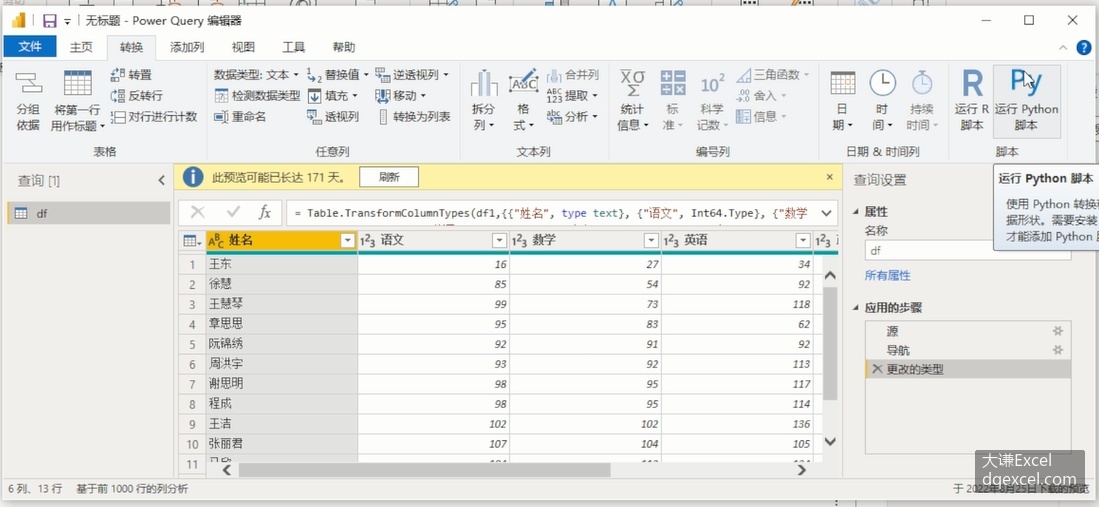Delete the 更改的类型 step with X
Image resolution: width=1099 pixels, height=507 pixels.
point(877,369)
